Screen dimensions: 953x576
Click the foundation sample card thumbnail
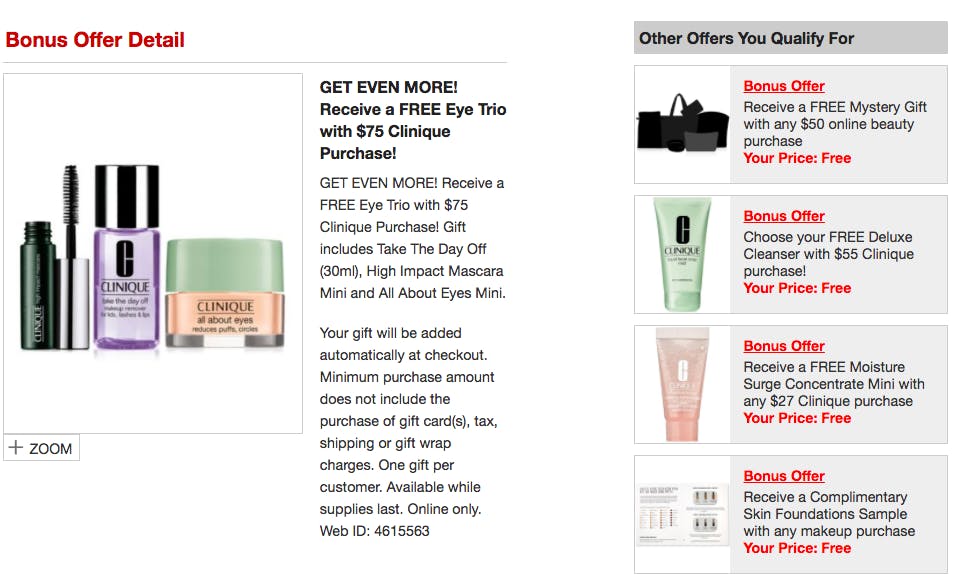tap(683, 514)
